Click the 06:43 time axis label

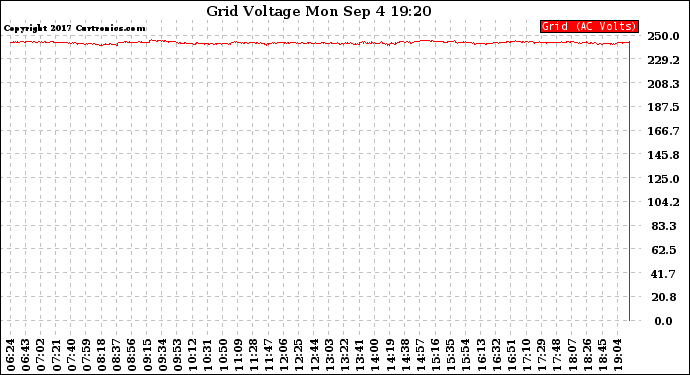(26, 355)
